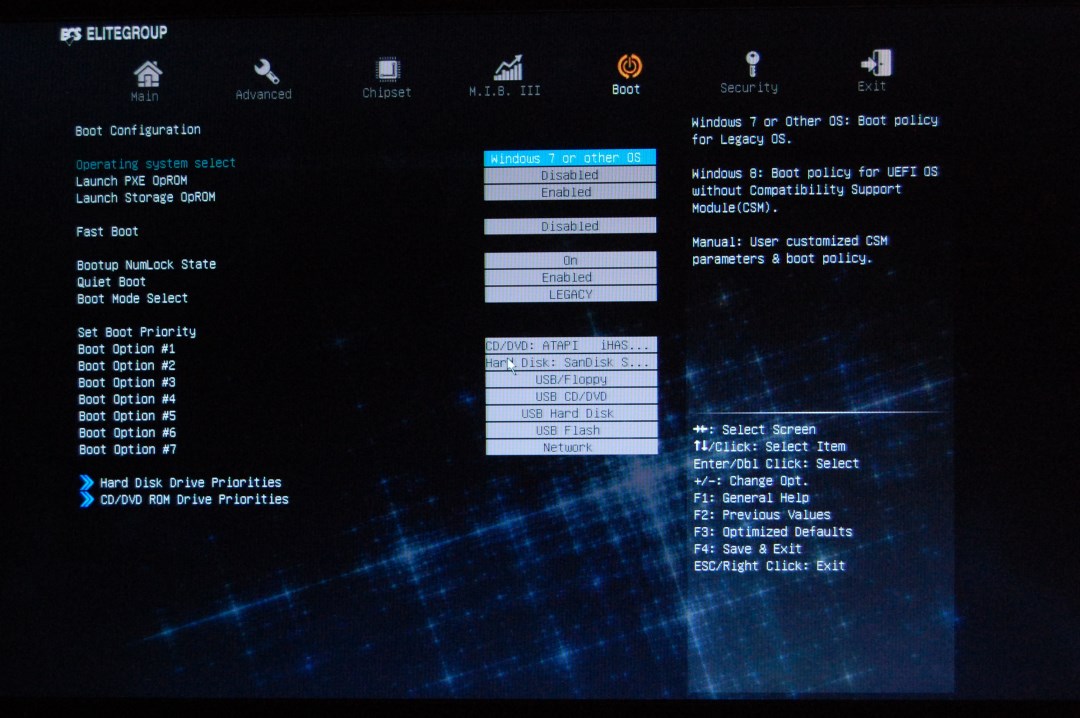Screen dimensions: 1080x718
Task: Click the Exit door icon
Action: (x=876, y=63)
